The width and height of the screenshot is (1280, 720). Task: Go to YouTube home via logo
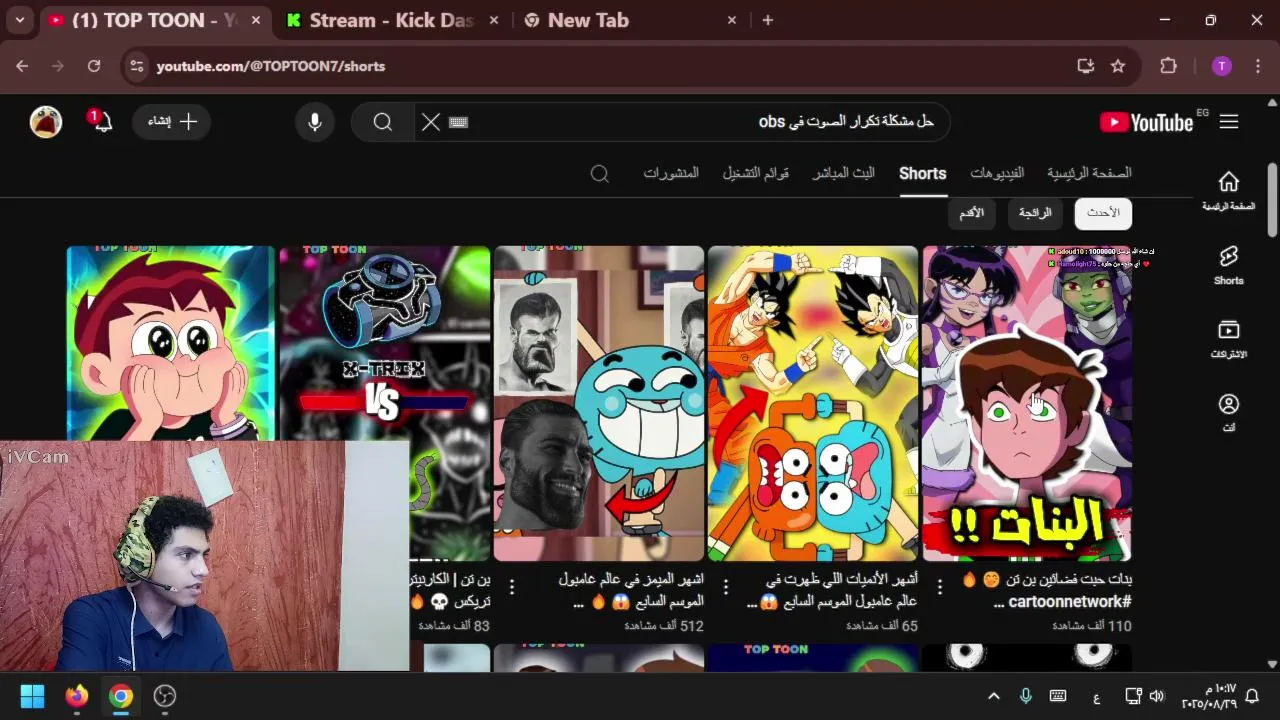click(1146, 122)
